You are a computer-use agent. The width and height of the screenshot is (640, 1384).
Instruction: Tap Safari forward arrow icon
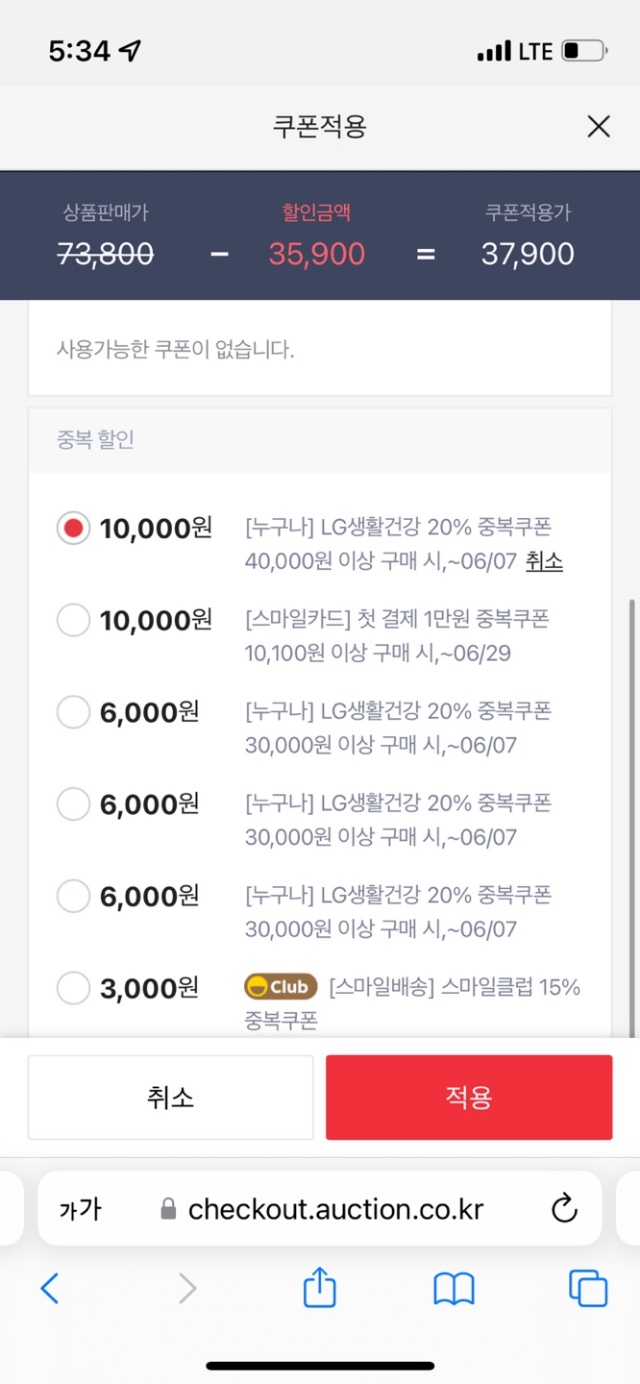click(x=187, y=1288)
